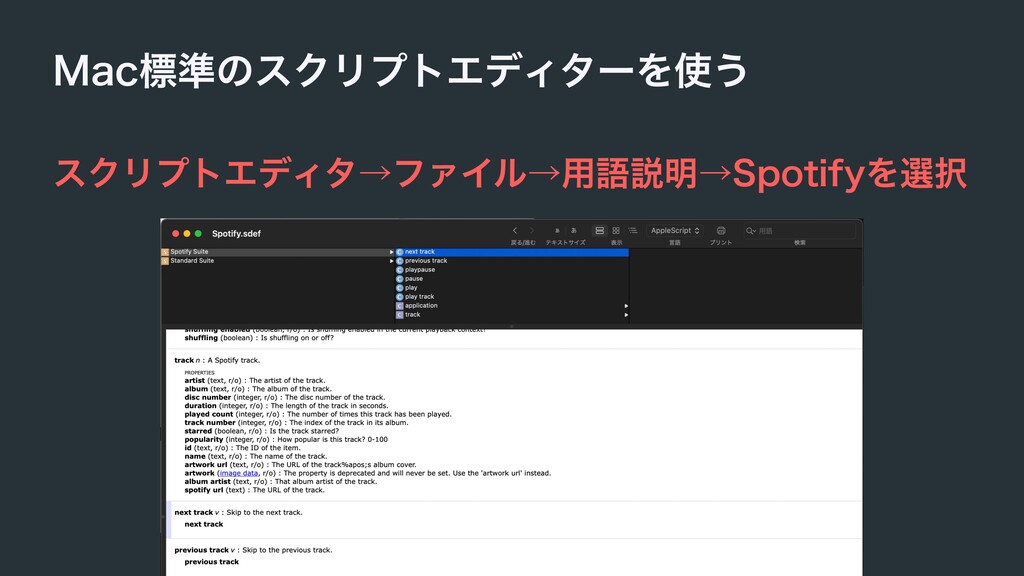This screenshot has height=576, width=1024.
Task: Switch to the indented outline list view icon
Action: click(632, 231)
